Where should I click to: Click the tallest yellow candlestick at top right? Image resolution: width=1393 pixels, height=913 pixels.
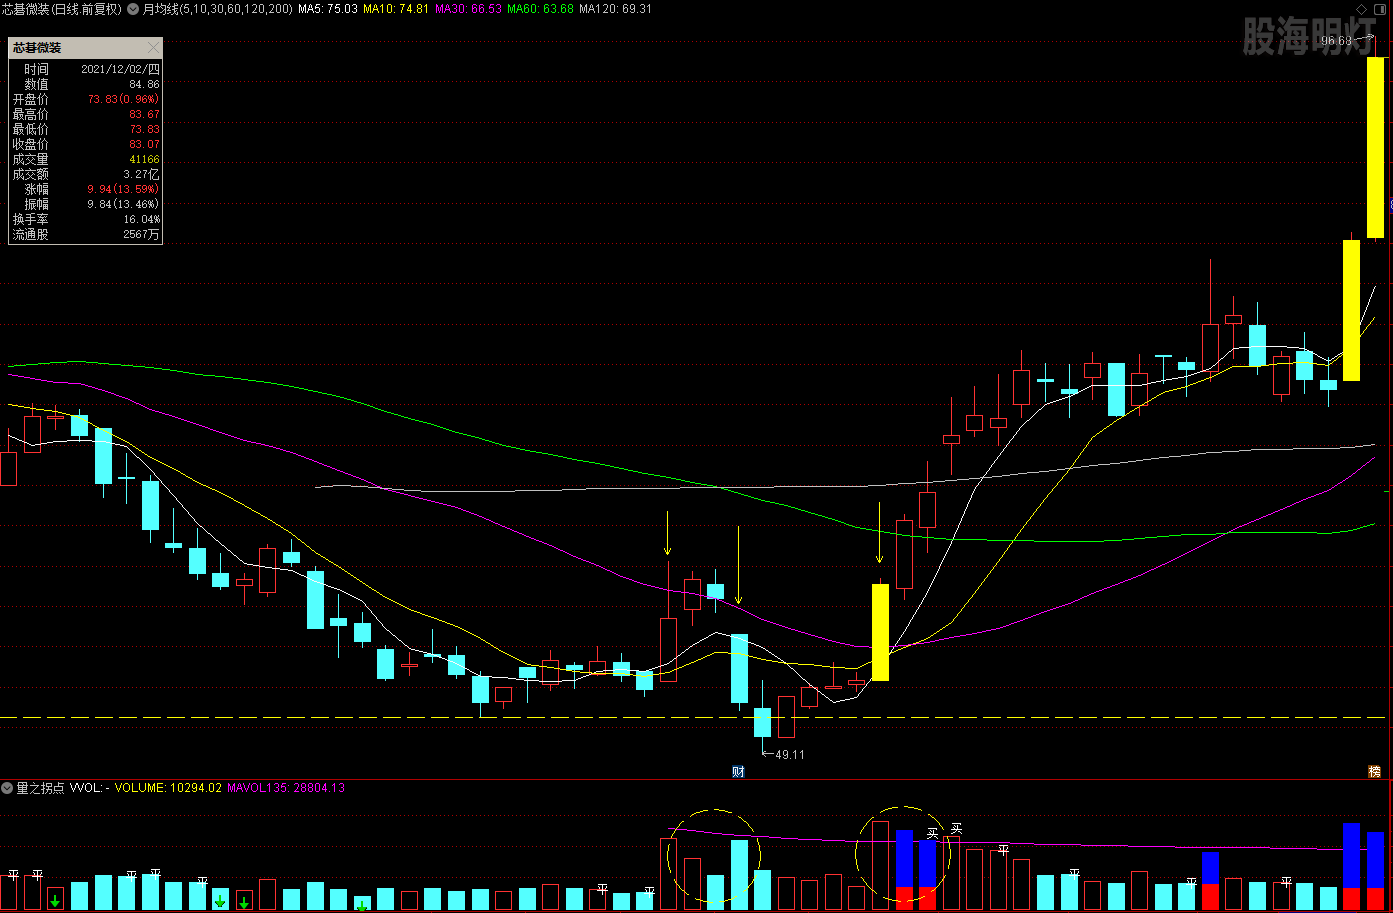pos(1375,147)
